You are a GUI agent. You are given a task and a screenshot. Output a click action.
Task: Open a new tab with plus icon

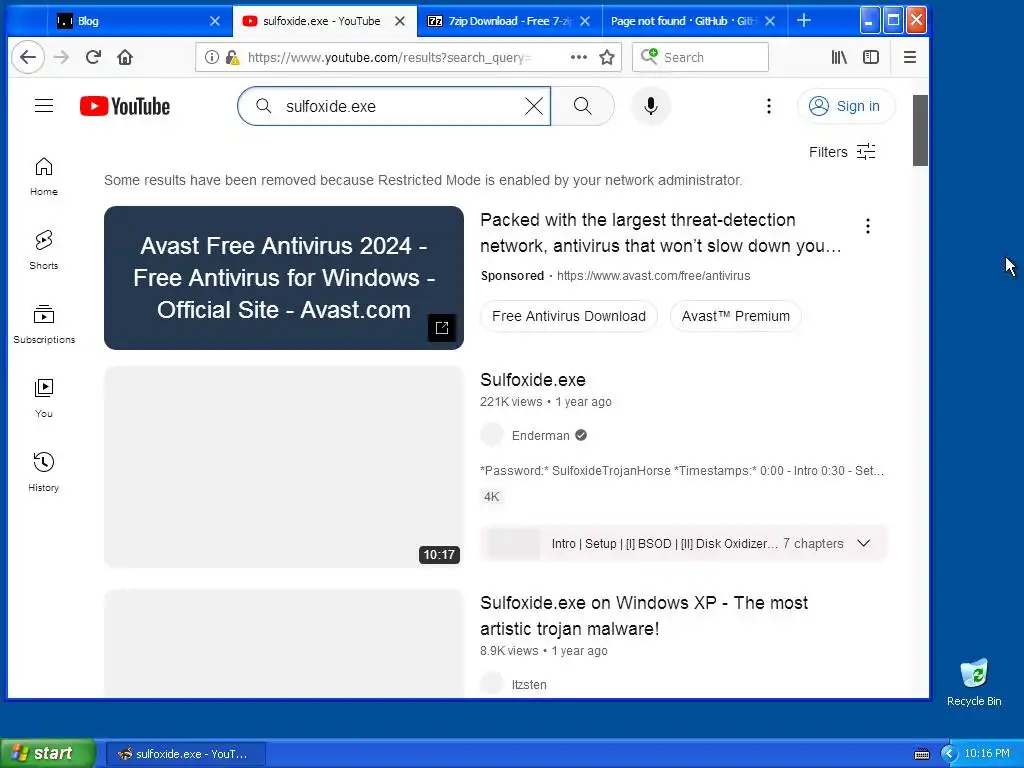tap(804, 21)
